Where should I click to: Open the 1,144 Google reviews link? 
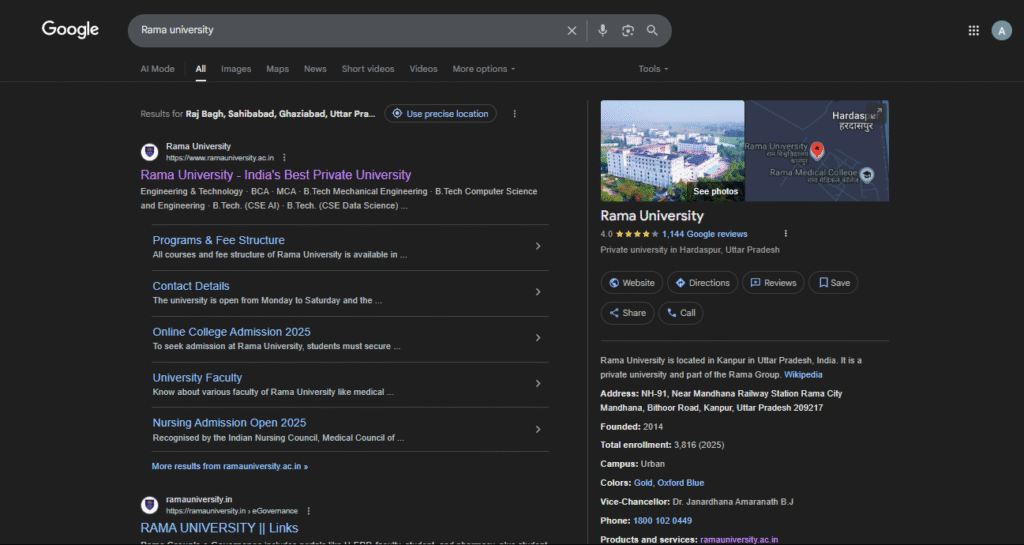[x=704, y=234]
